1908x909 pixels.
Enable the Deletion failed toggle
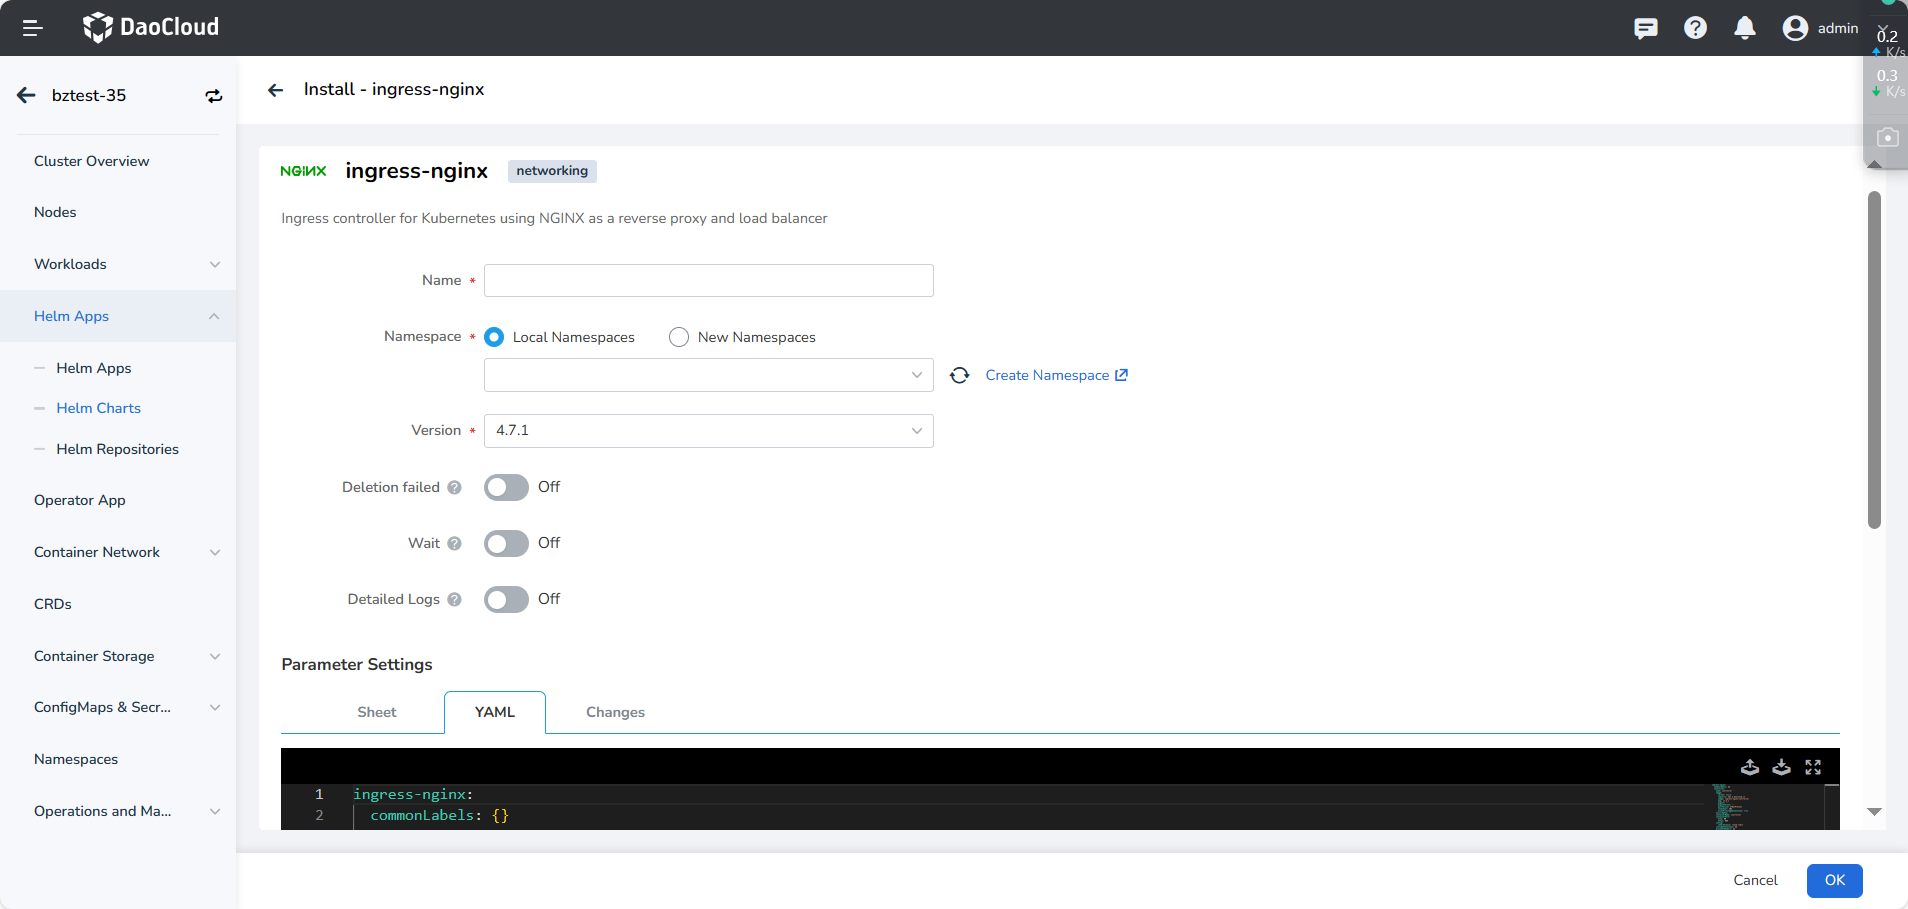[506, 487]
